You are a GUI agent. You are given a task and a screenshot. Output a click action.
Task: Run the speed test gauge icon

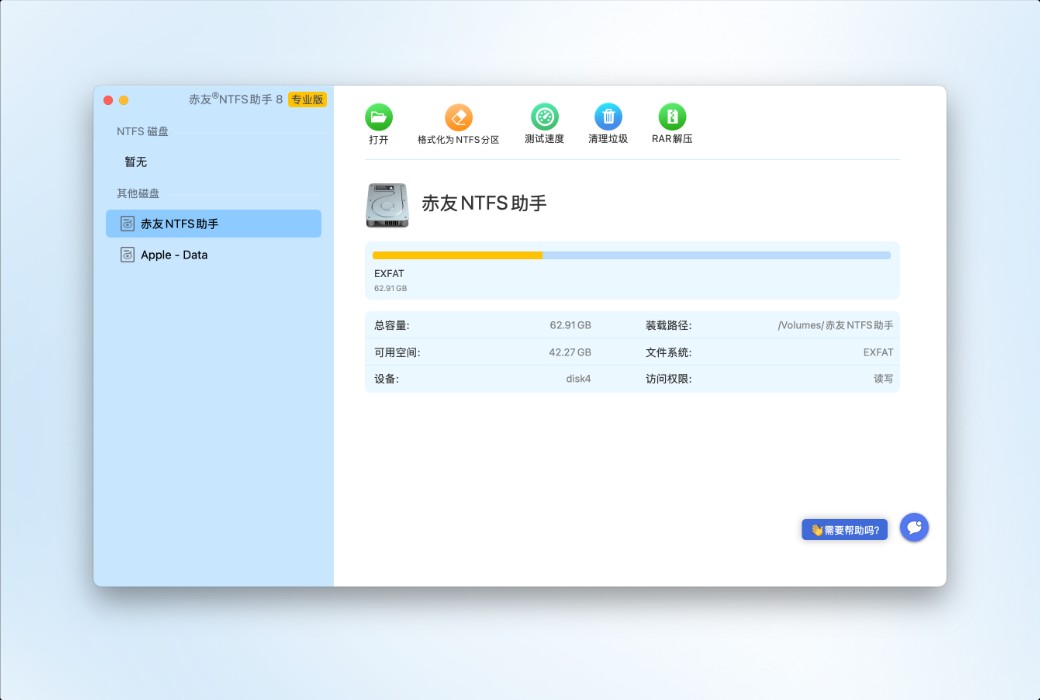click(545, 117)
